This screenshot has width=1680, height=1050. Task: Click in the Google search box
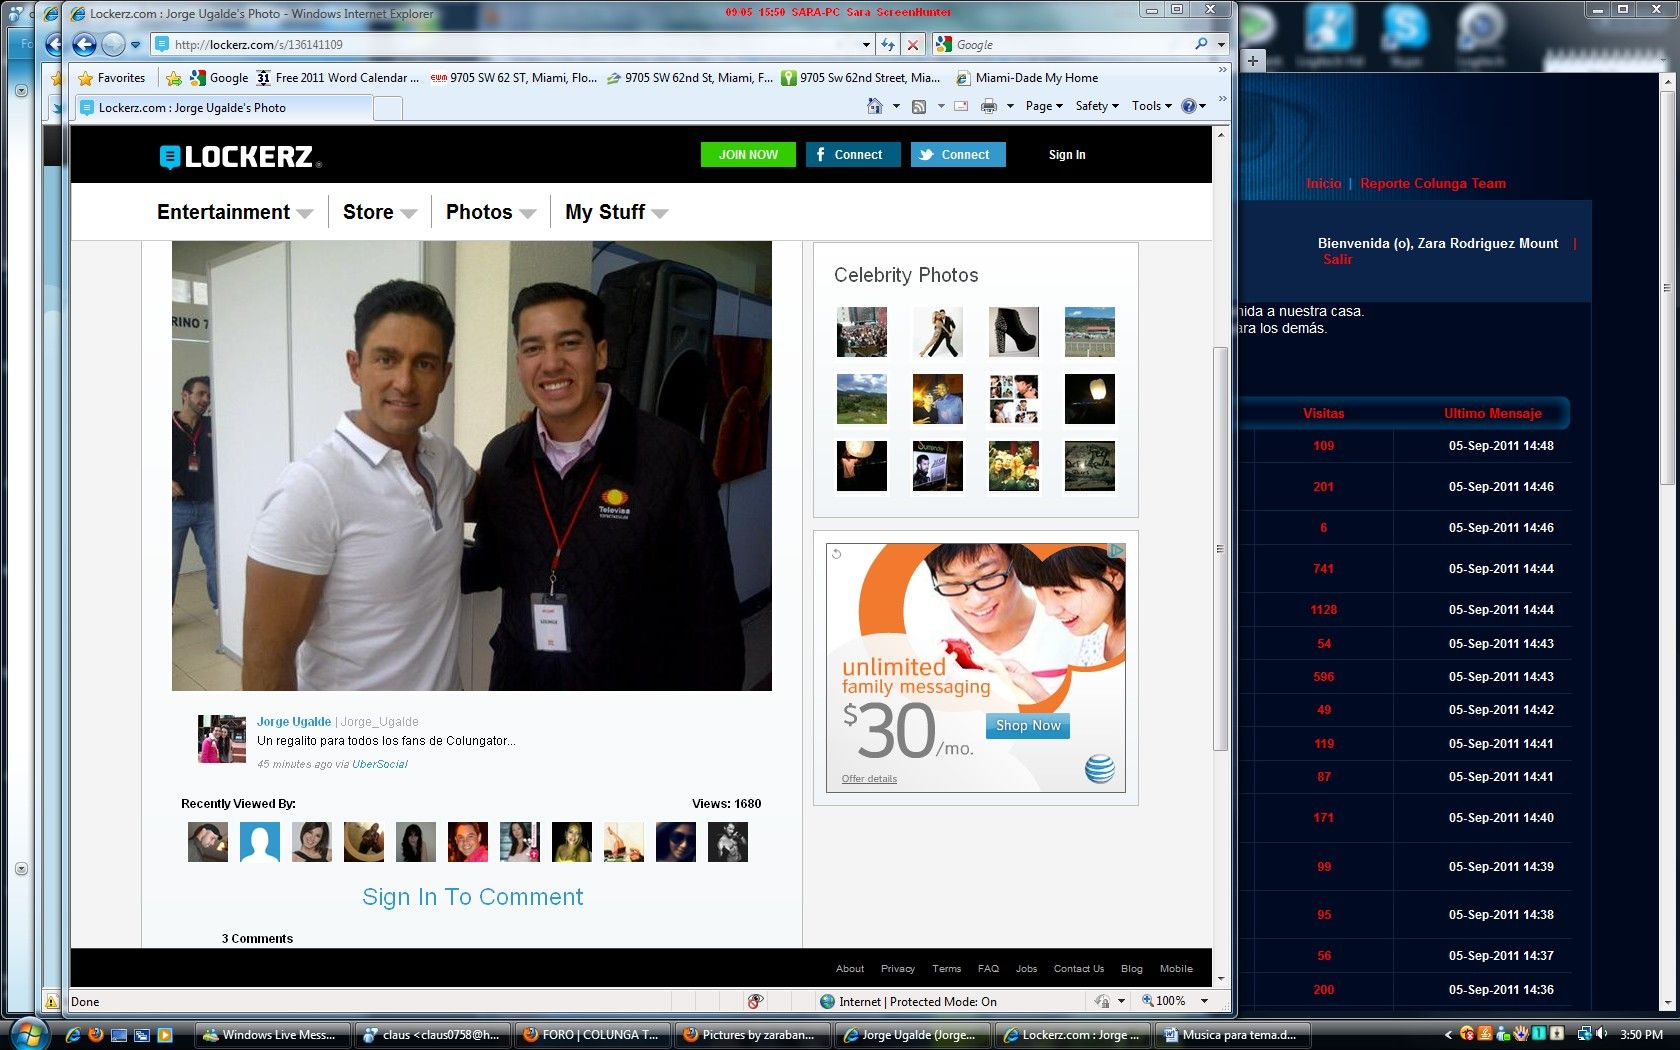click(x=1070, y=45)
